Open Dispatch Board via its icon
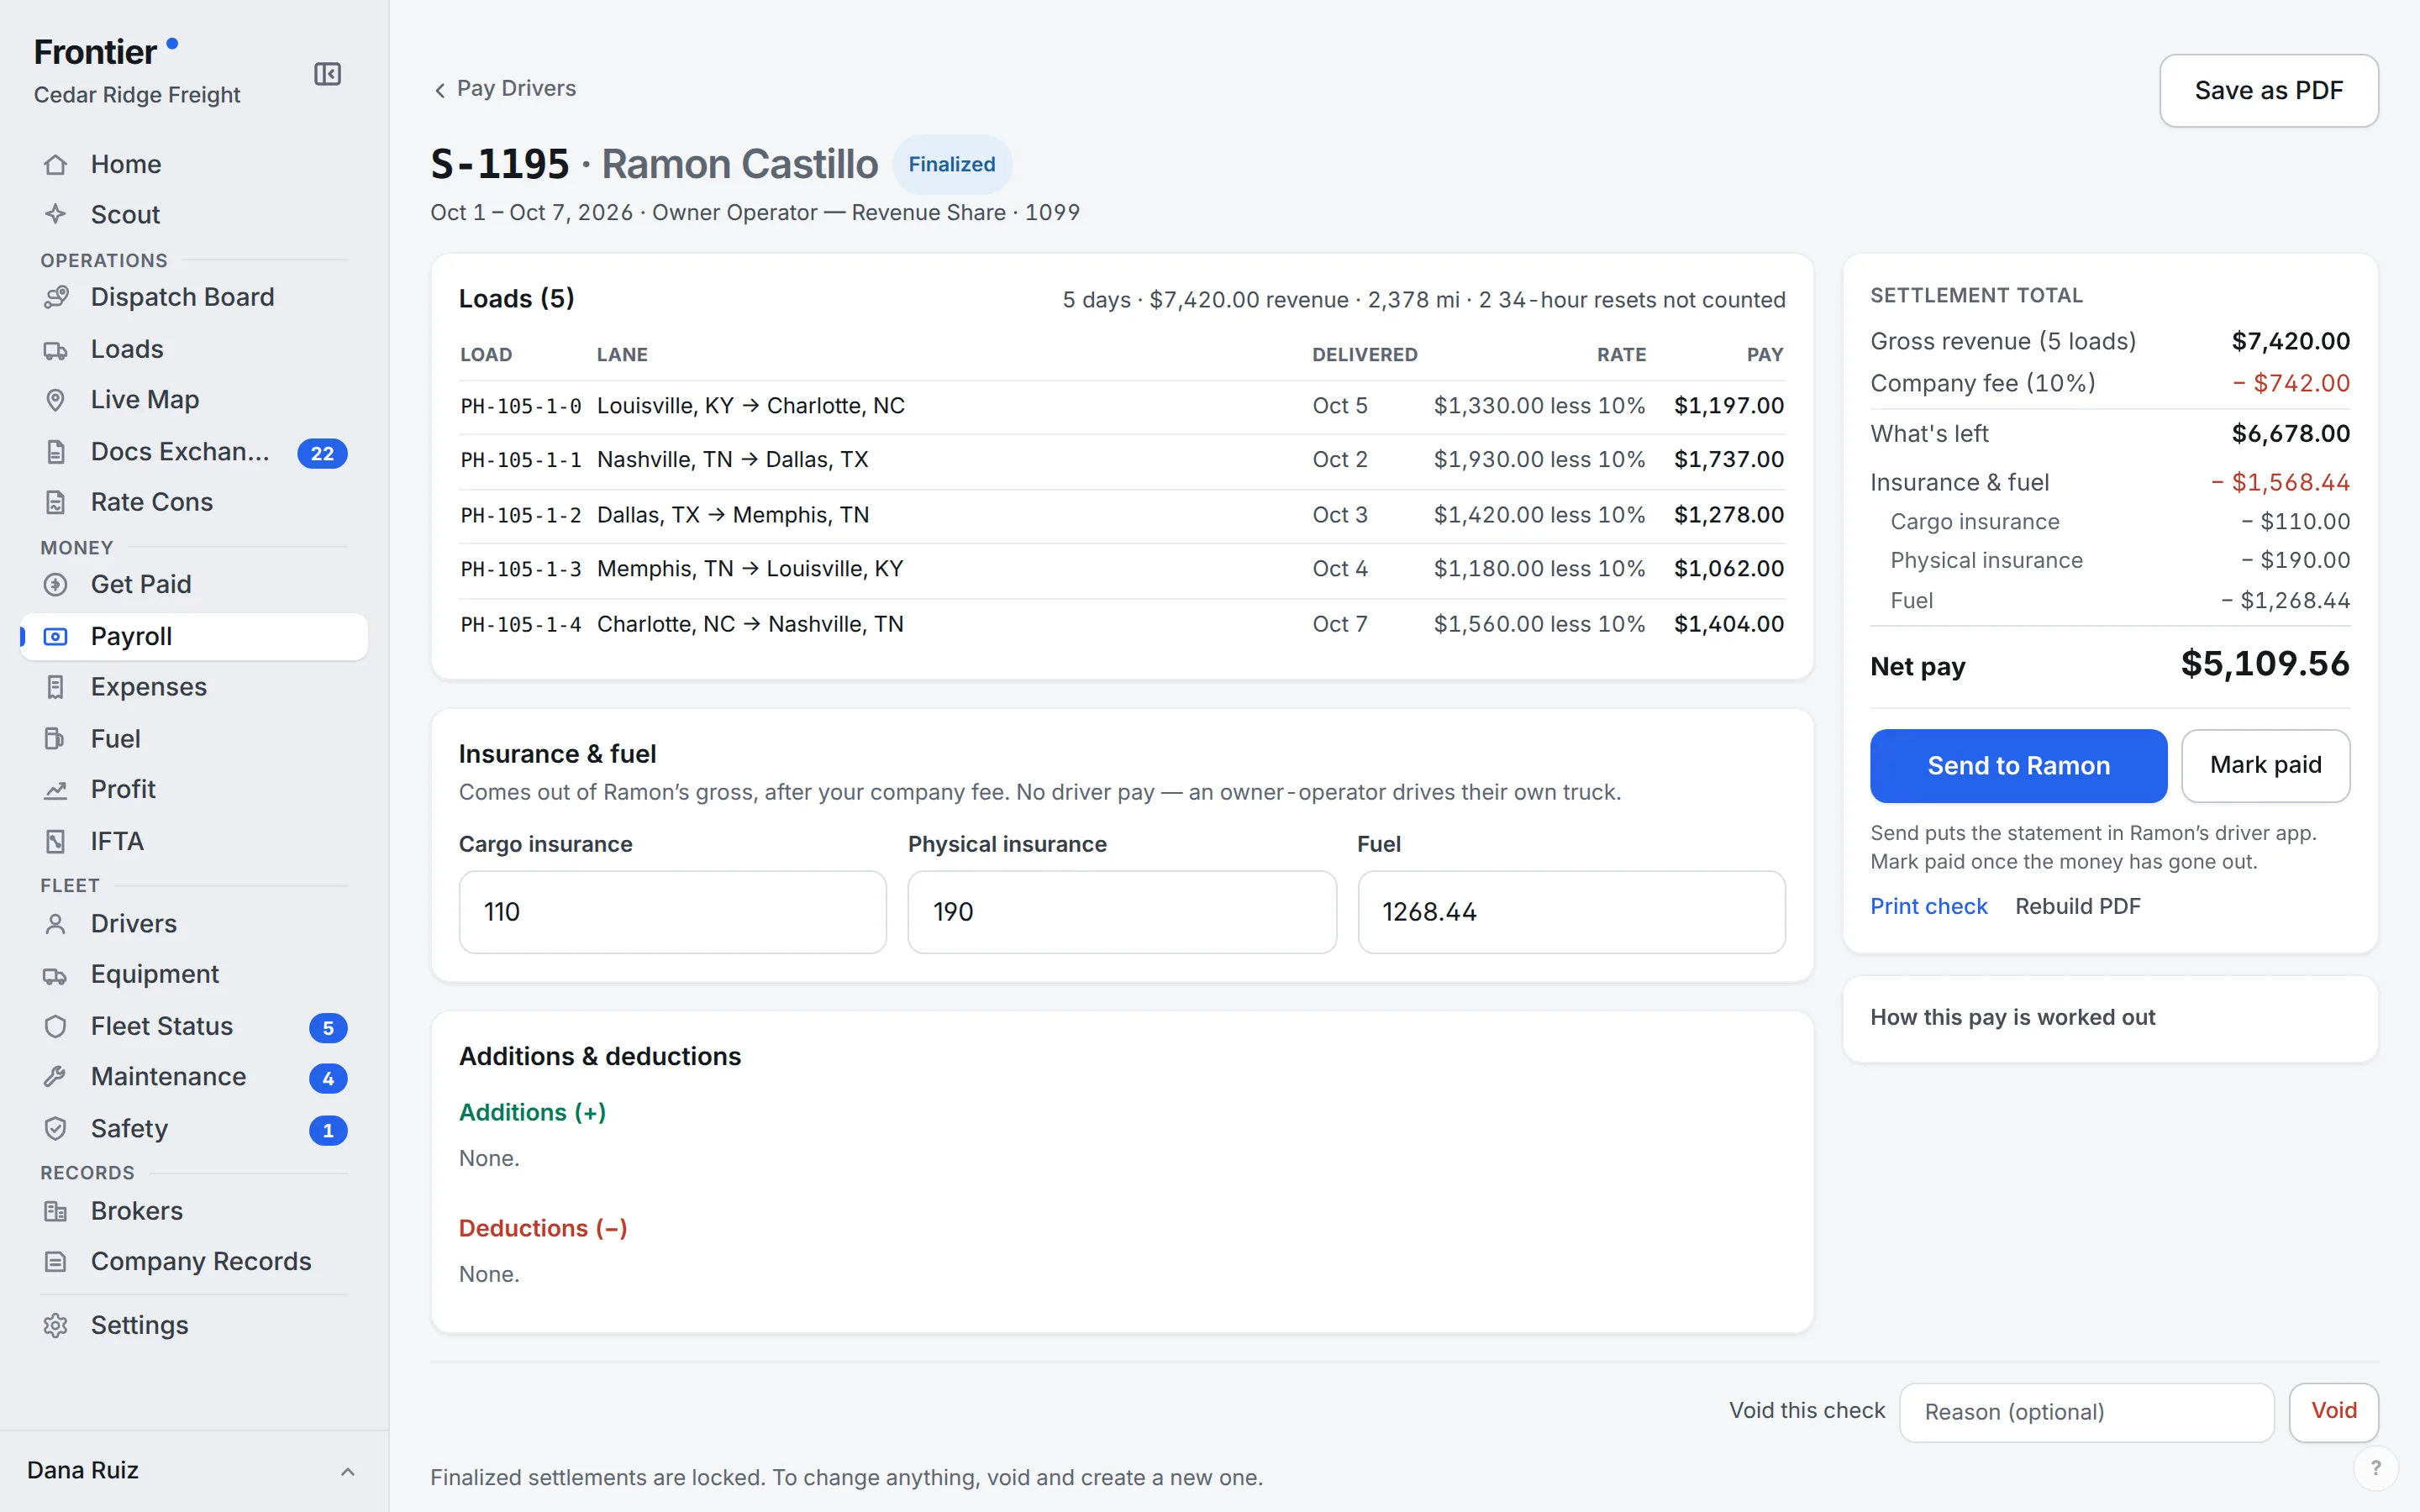The width and height of the screenshot is (2420, 1512). (x=56, y=297)
